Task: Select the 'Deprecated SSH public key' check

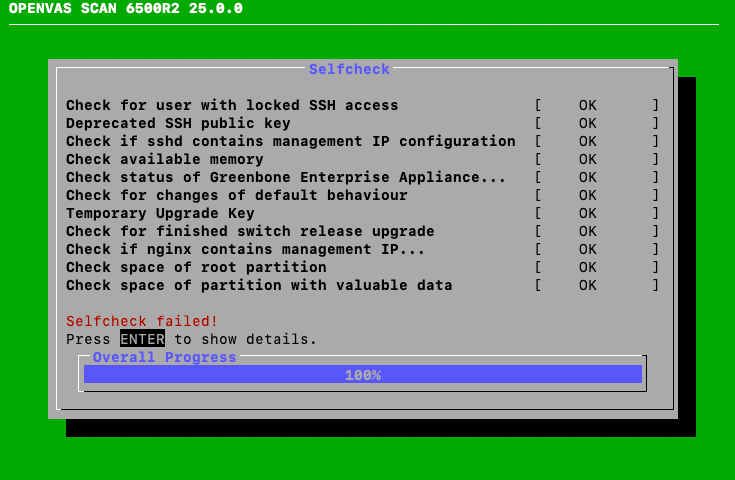Action: coord(178,123)
